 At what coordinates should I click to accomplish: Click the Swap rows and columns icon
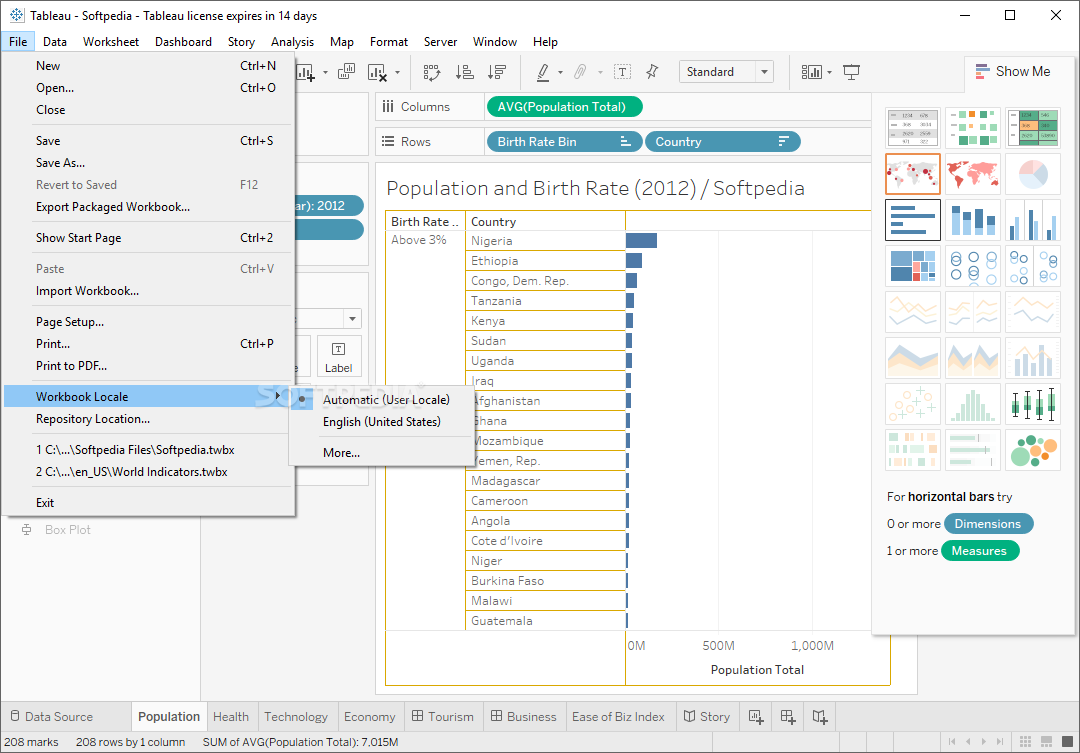click(x=432, y=72)
